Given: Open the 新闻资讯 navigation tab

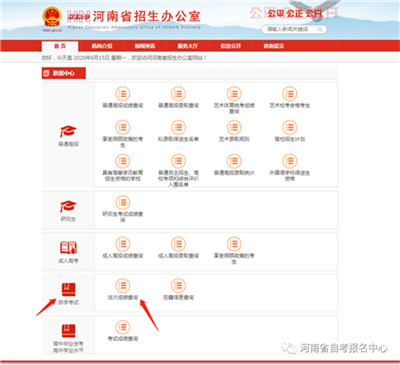Looking at the screenshot, I should coord(145,46).
